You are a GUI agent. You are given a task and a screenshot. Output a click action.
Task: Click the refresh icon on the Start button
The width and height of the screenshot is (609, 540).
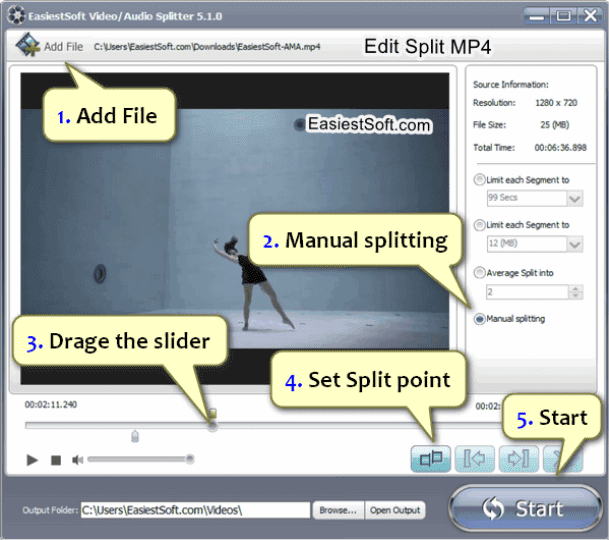[x=493, y=508]
